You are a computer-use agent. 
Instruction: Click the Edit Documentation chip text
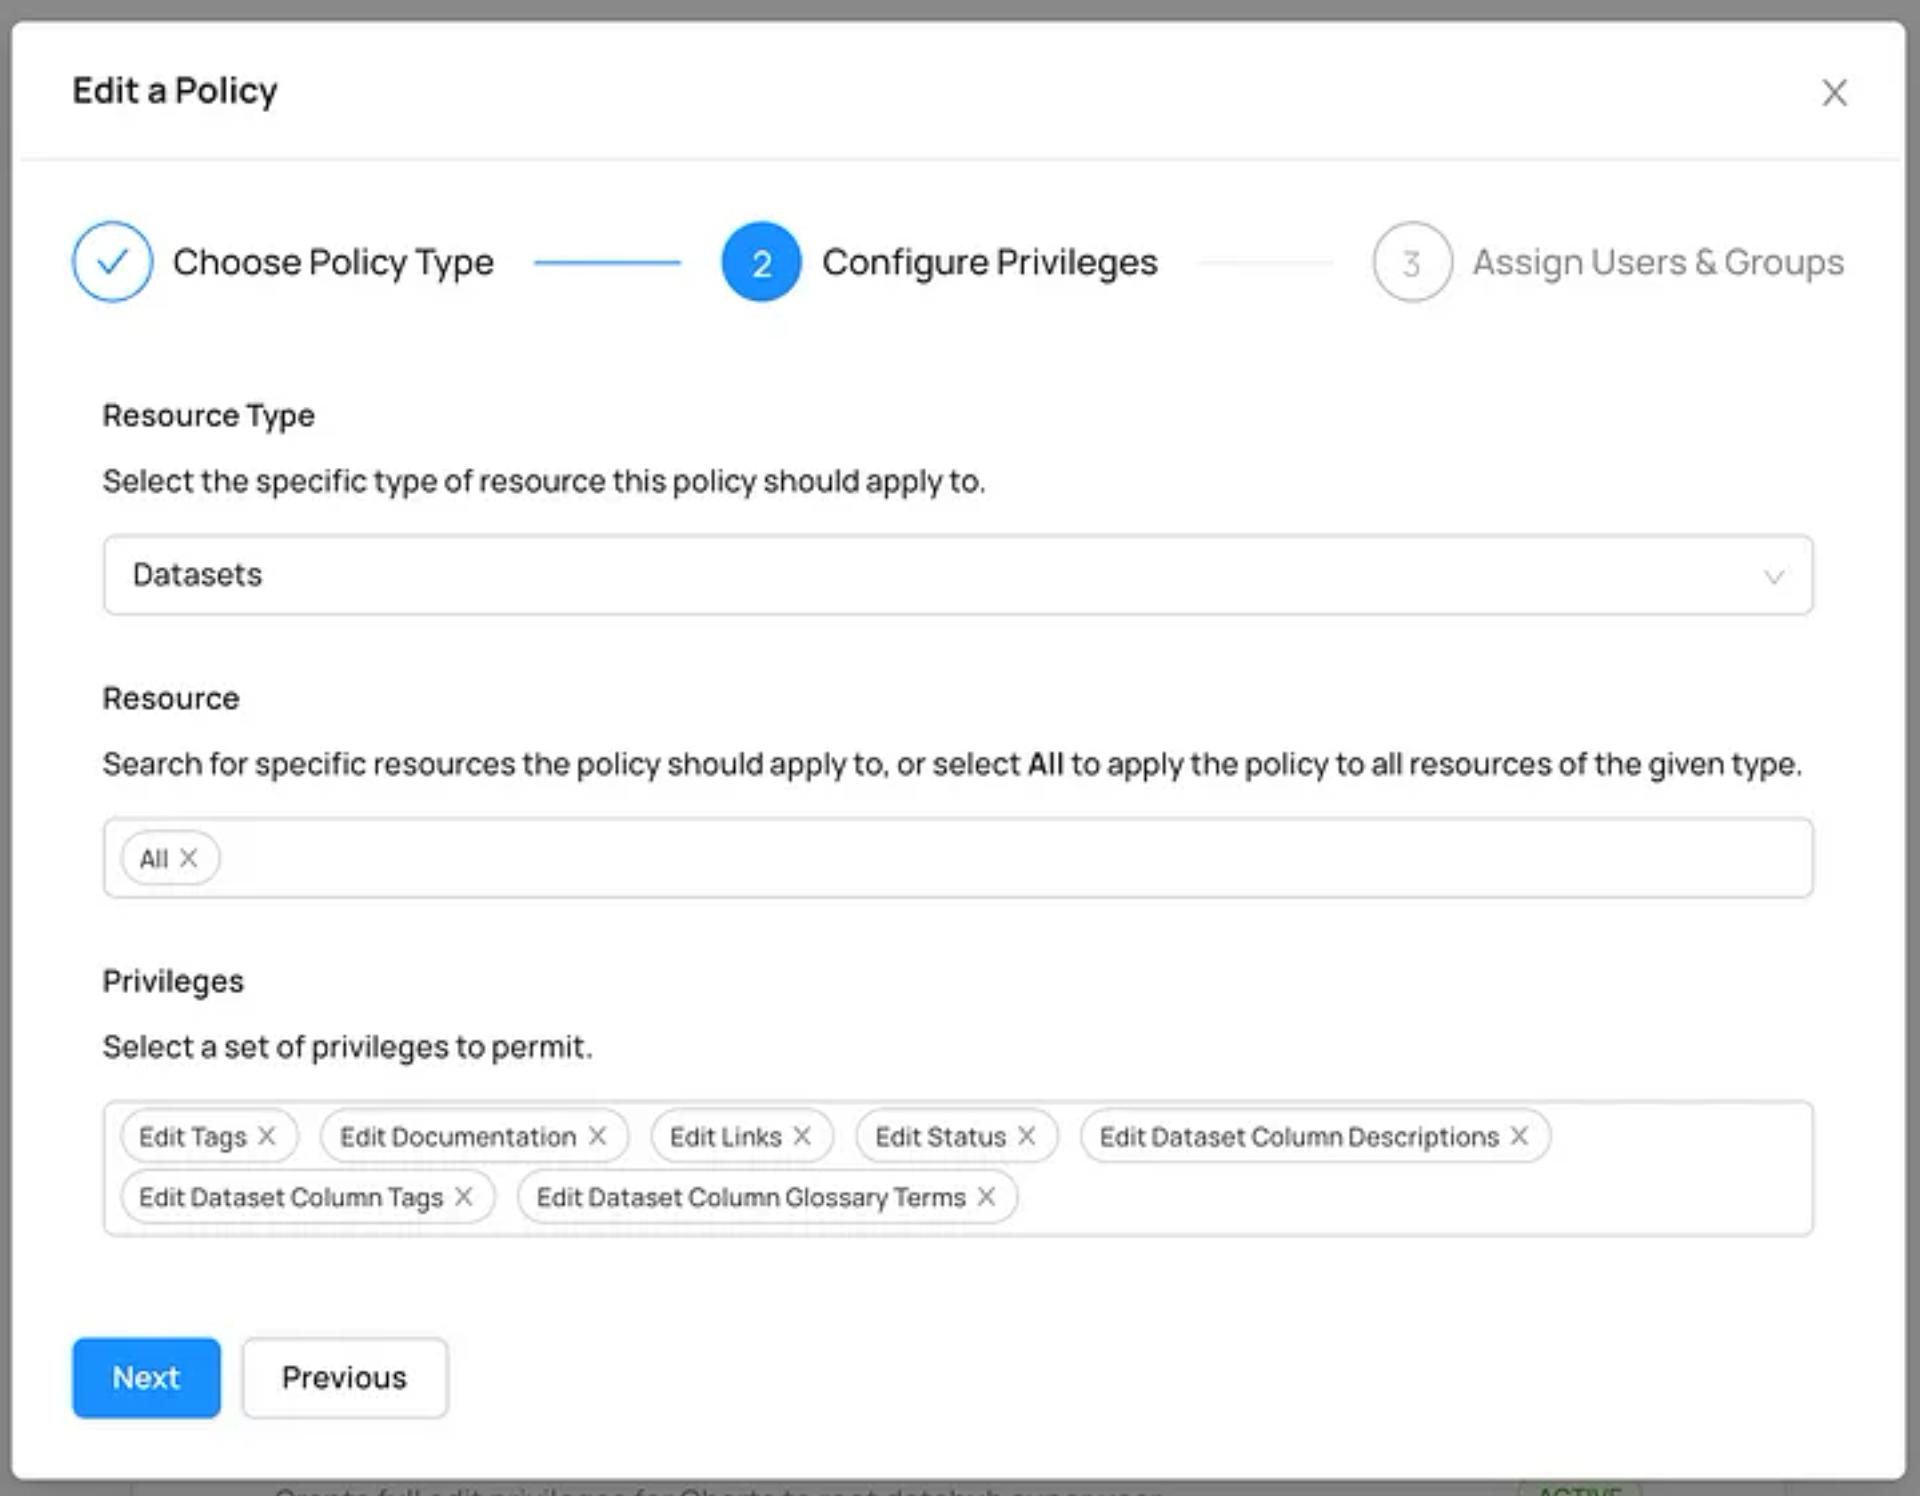pos(458,1137)
